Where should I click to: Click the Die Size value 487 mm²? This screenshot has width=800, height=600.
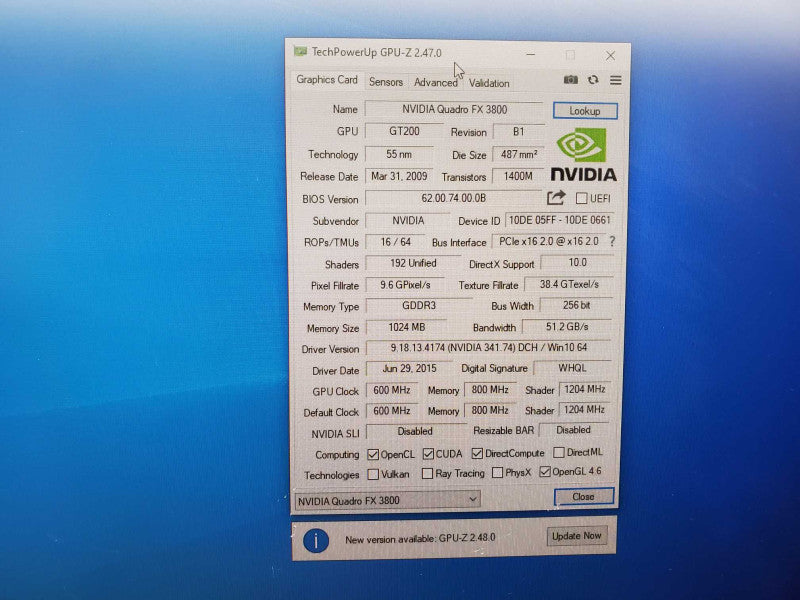click(518, 154)
